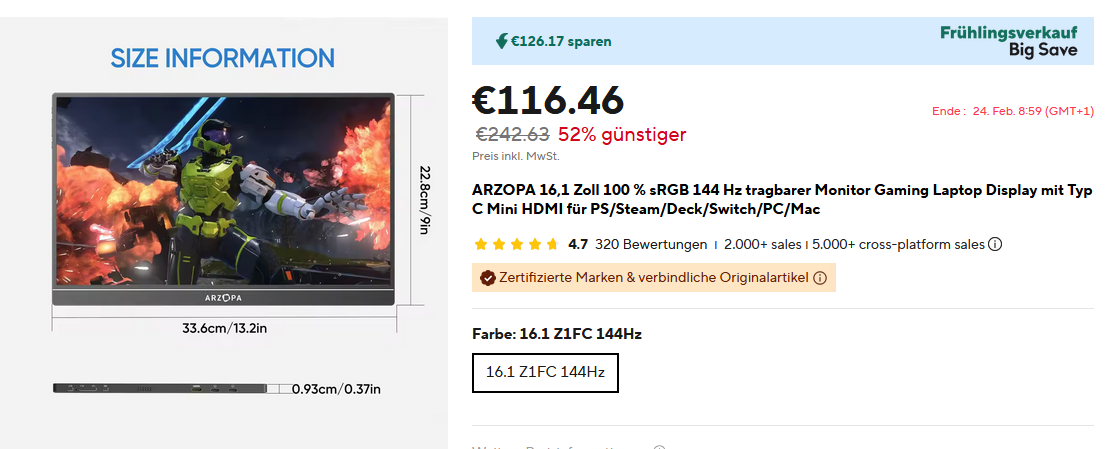This screenshot has width=1105, height=449.
Task: Select the 16.1 Z1FC 144Hz variant option
Action: pyautogui.click(x=545, y=372)
